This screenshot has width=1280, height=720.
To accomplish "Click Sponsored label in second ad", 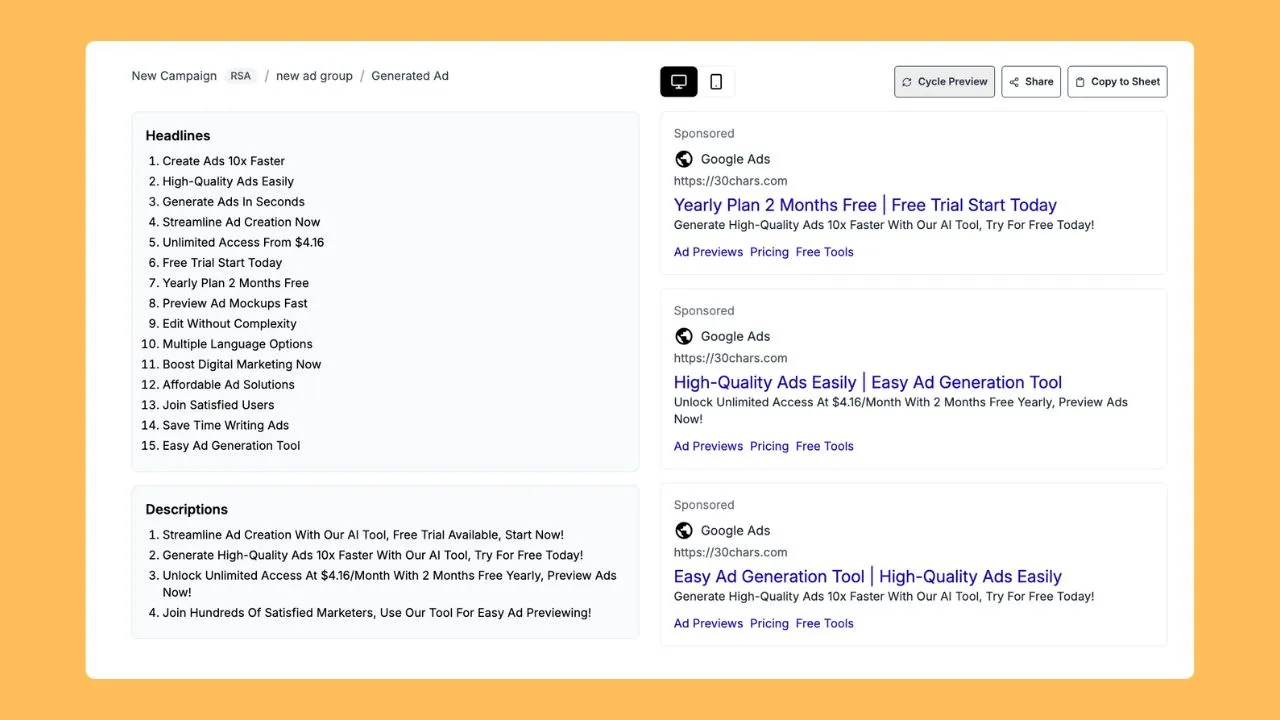I will (704, 311).
